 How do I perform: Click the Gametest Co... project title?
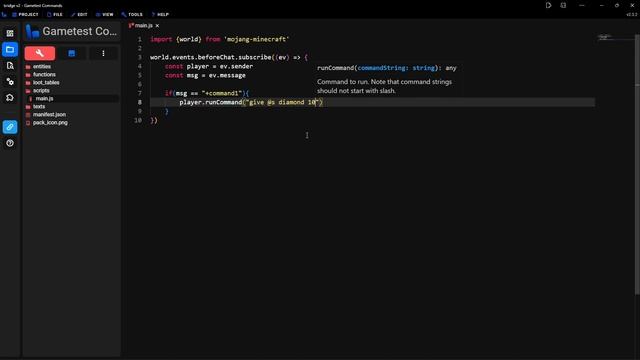pyautogui.click(x=80, y=31)
